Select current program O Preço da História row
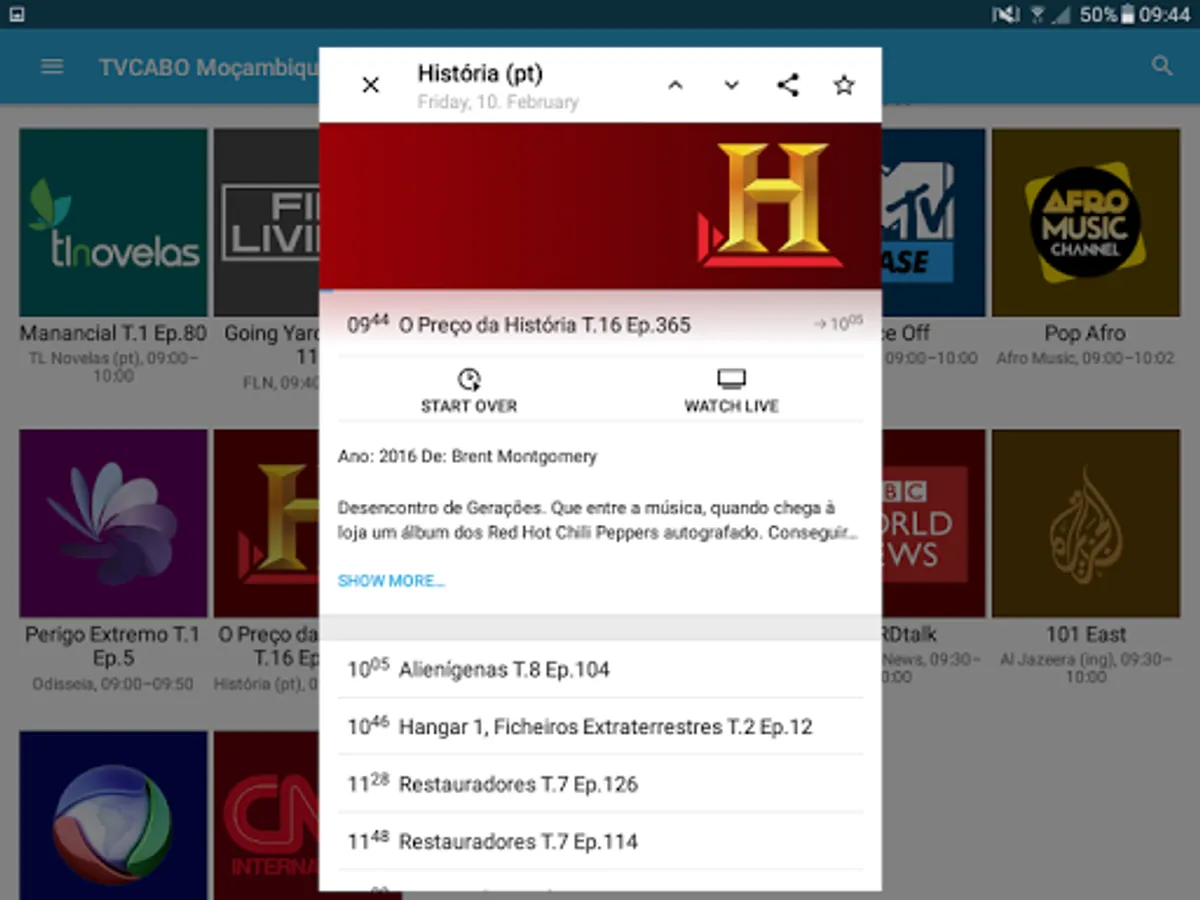Viewport: 1200px width, 900px height. (x=600, y=324)
